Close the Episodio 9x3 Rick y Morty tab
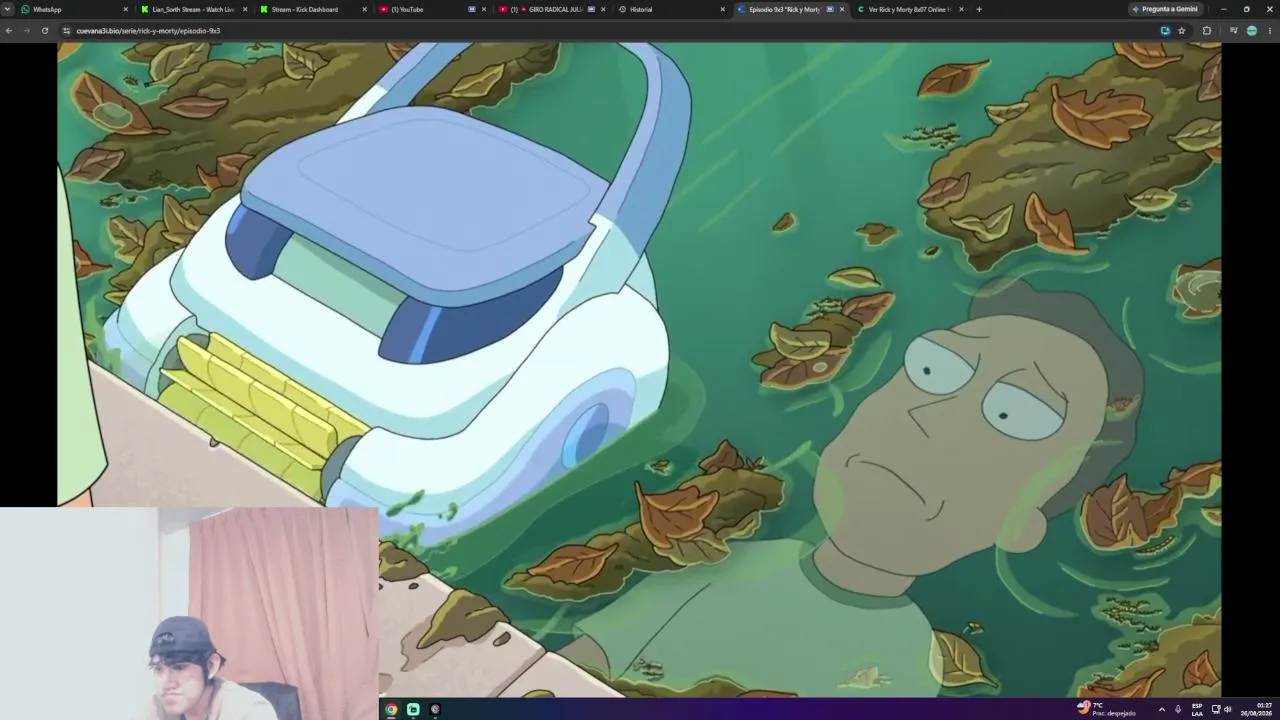This screenshot has width=1280, height=720. [x=842, y=9]
